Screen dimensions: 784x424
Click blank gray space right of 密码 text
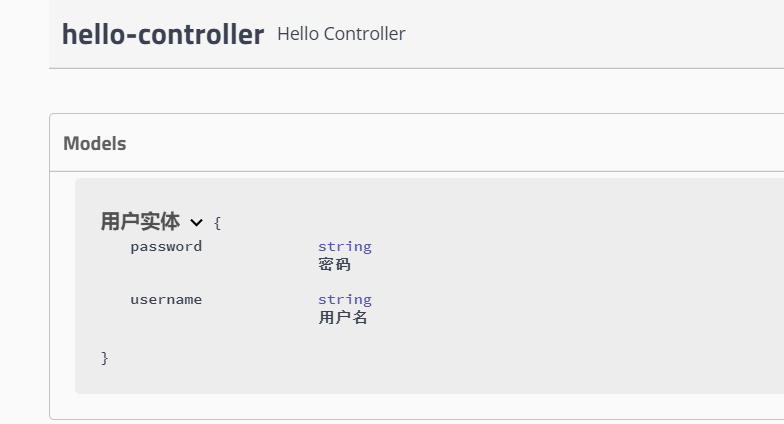click(x=550, y=265)
